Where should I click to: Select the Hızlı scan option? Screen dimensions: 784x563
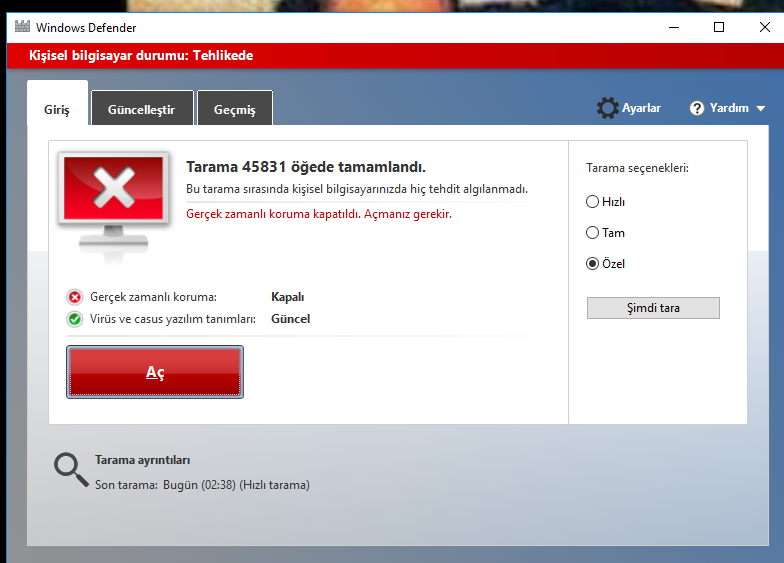[x=605, y=202]
